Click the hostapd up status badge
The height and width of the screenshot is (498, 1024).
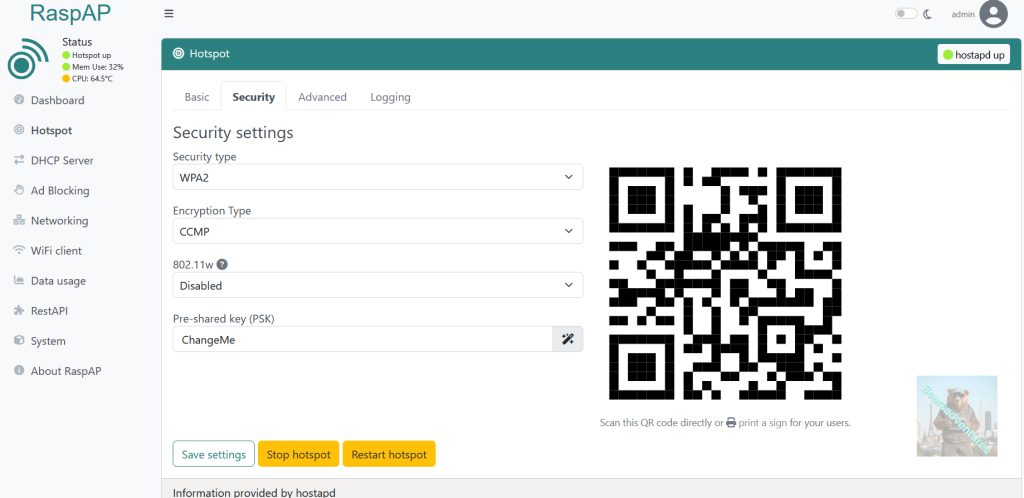coord(974,55)
